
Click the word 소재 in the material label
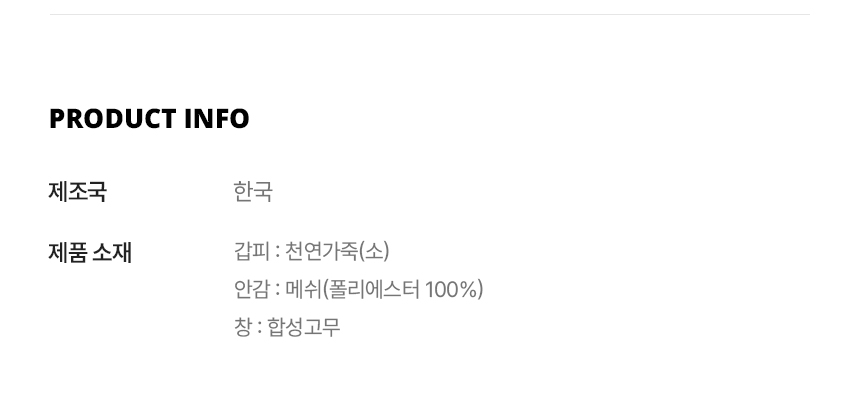click(112, 252)
